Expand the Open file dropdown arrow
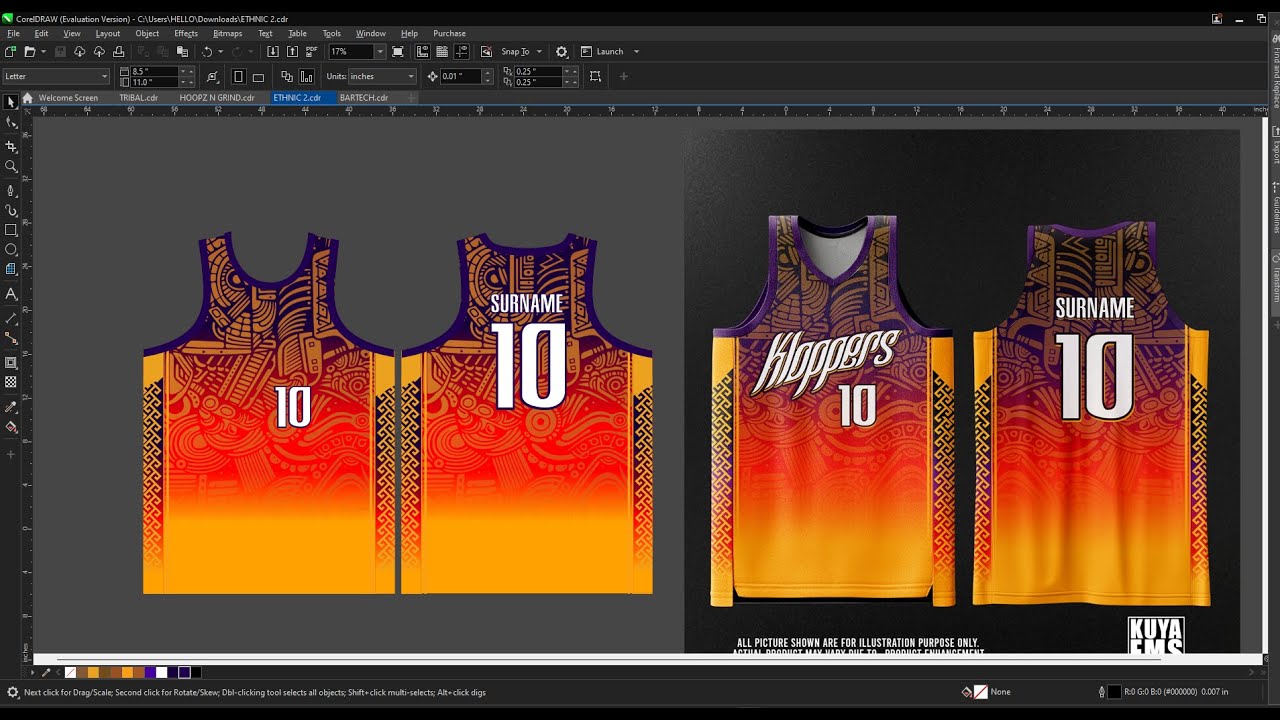 pyautogui.click(x=43, y=51)
